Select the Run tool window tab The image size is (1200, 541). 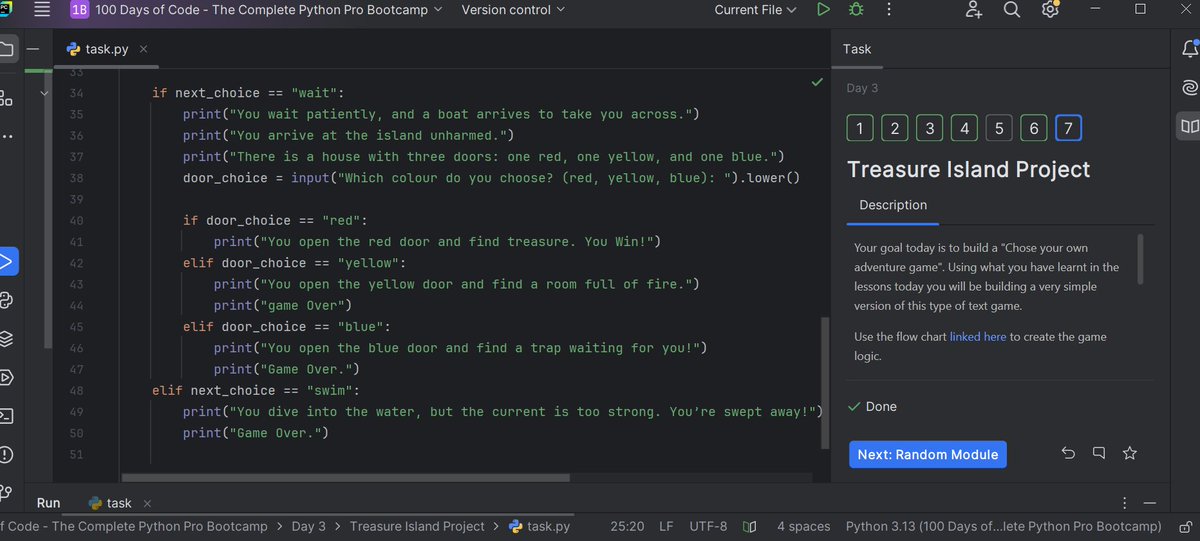[48, 503]
